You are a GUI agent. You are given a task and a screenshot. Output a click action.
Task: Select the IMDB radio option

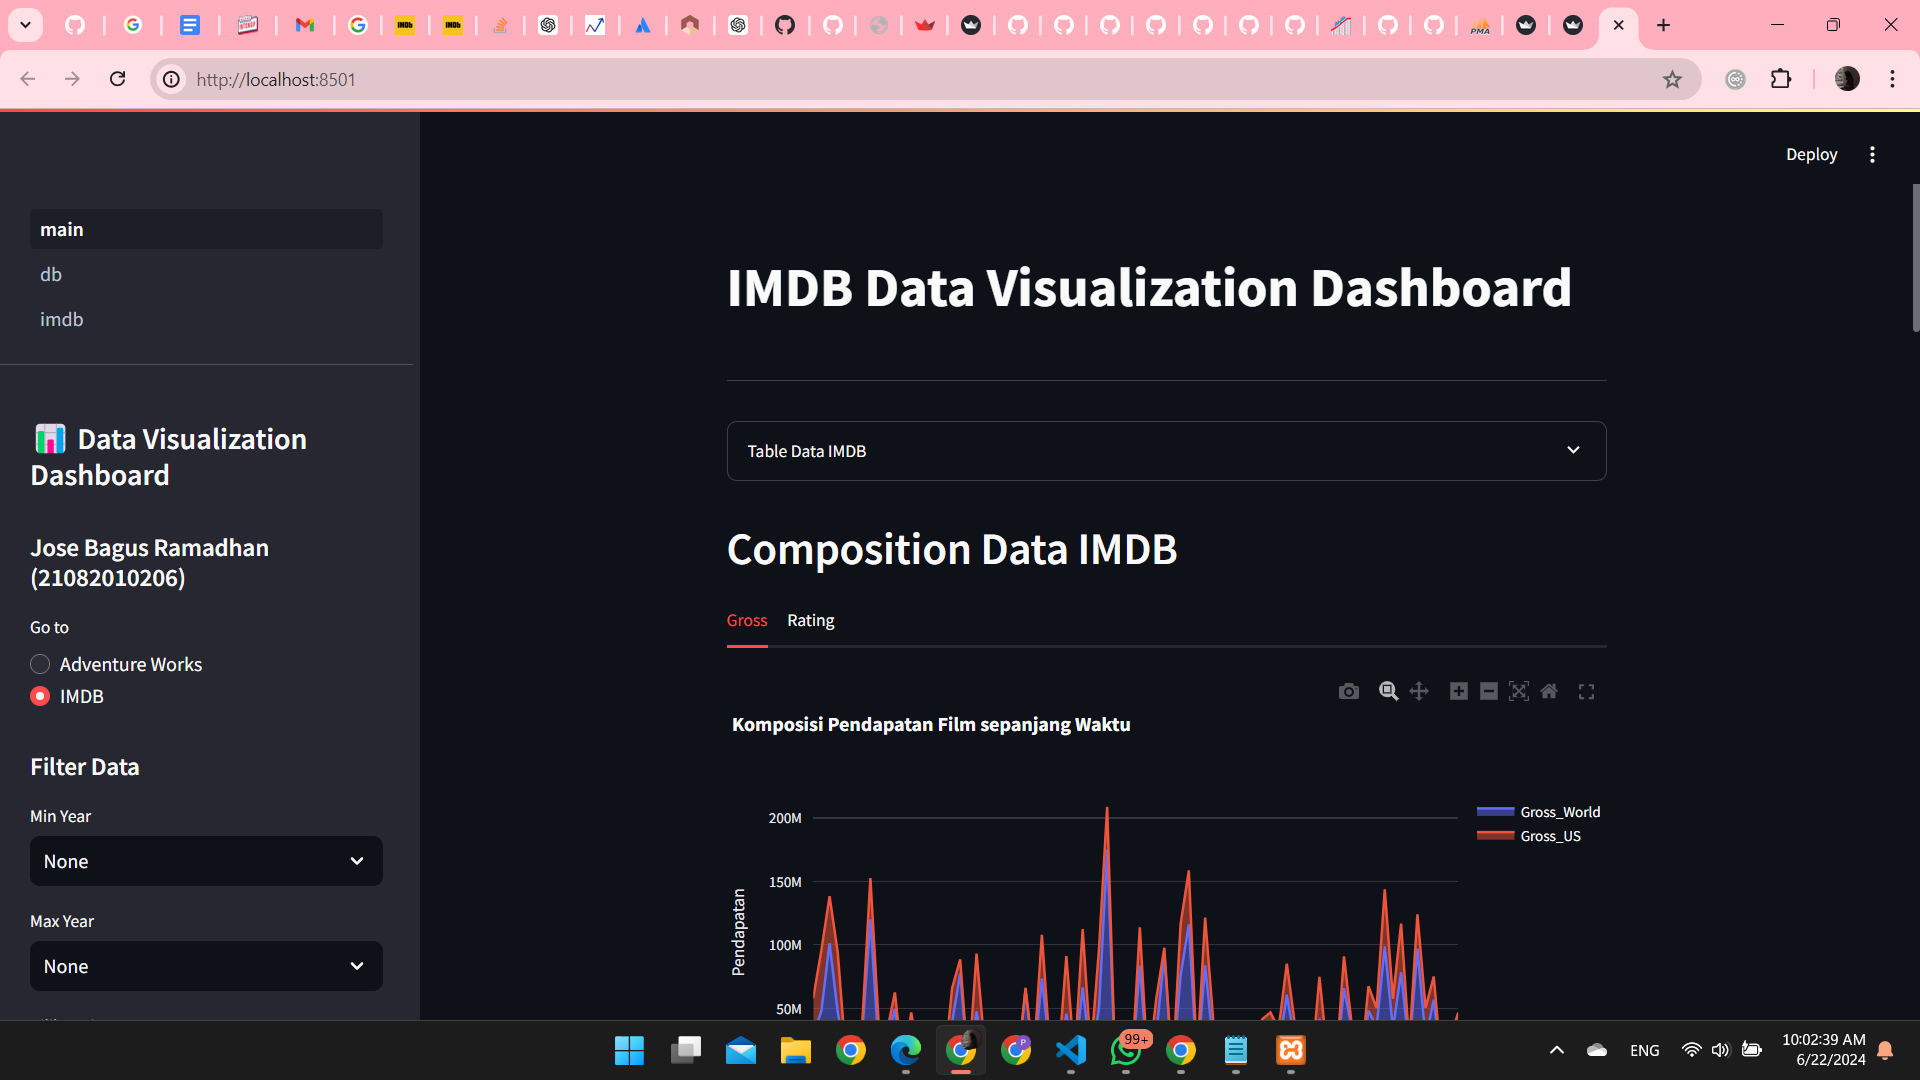tap(40, 696)
